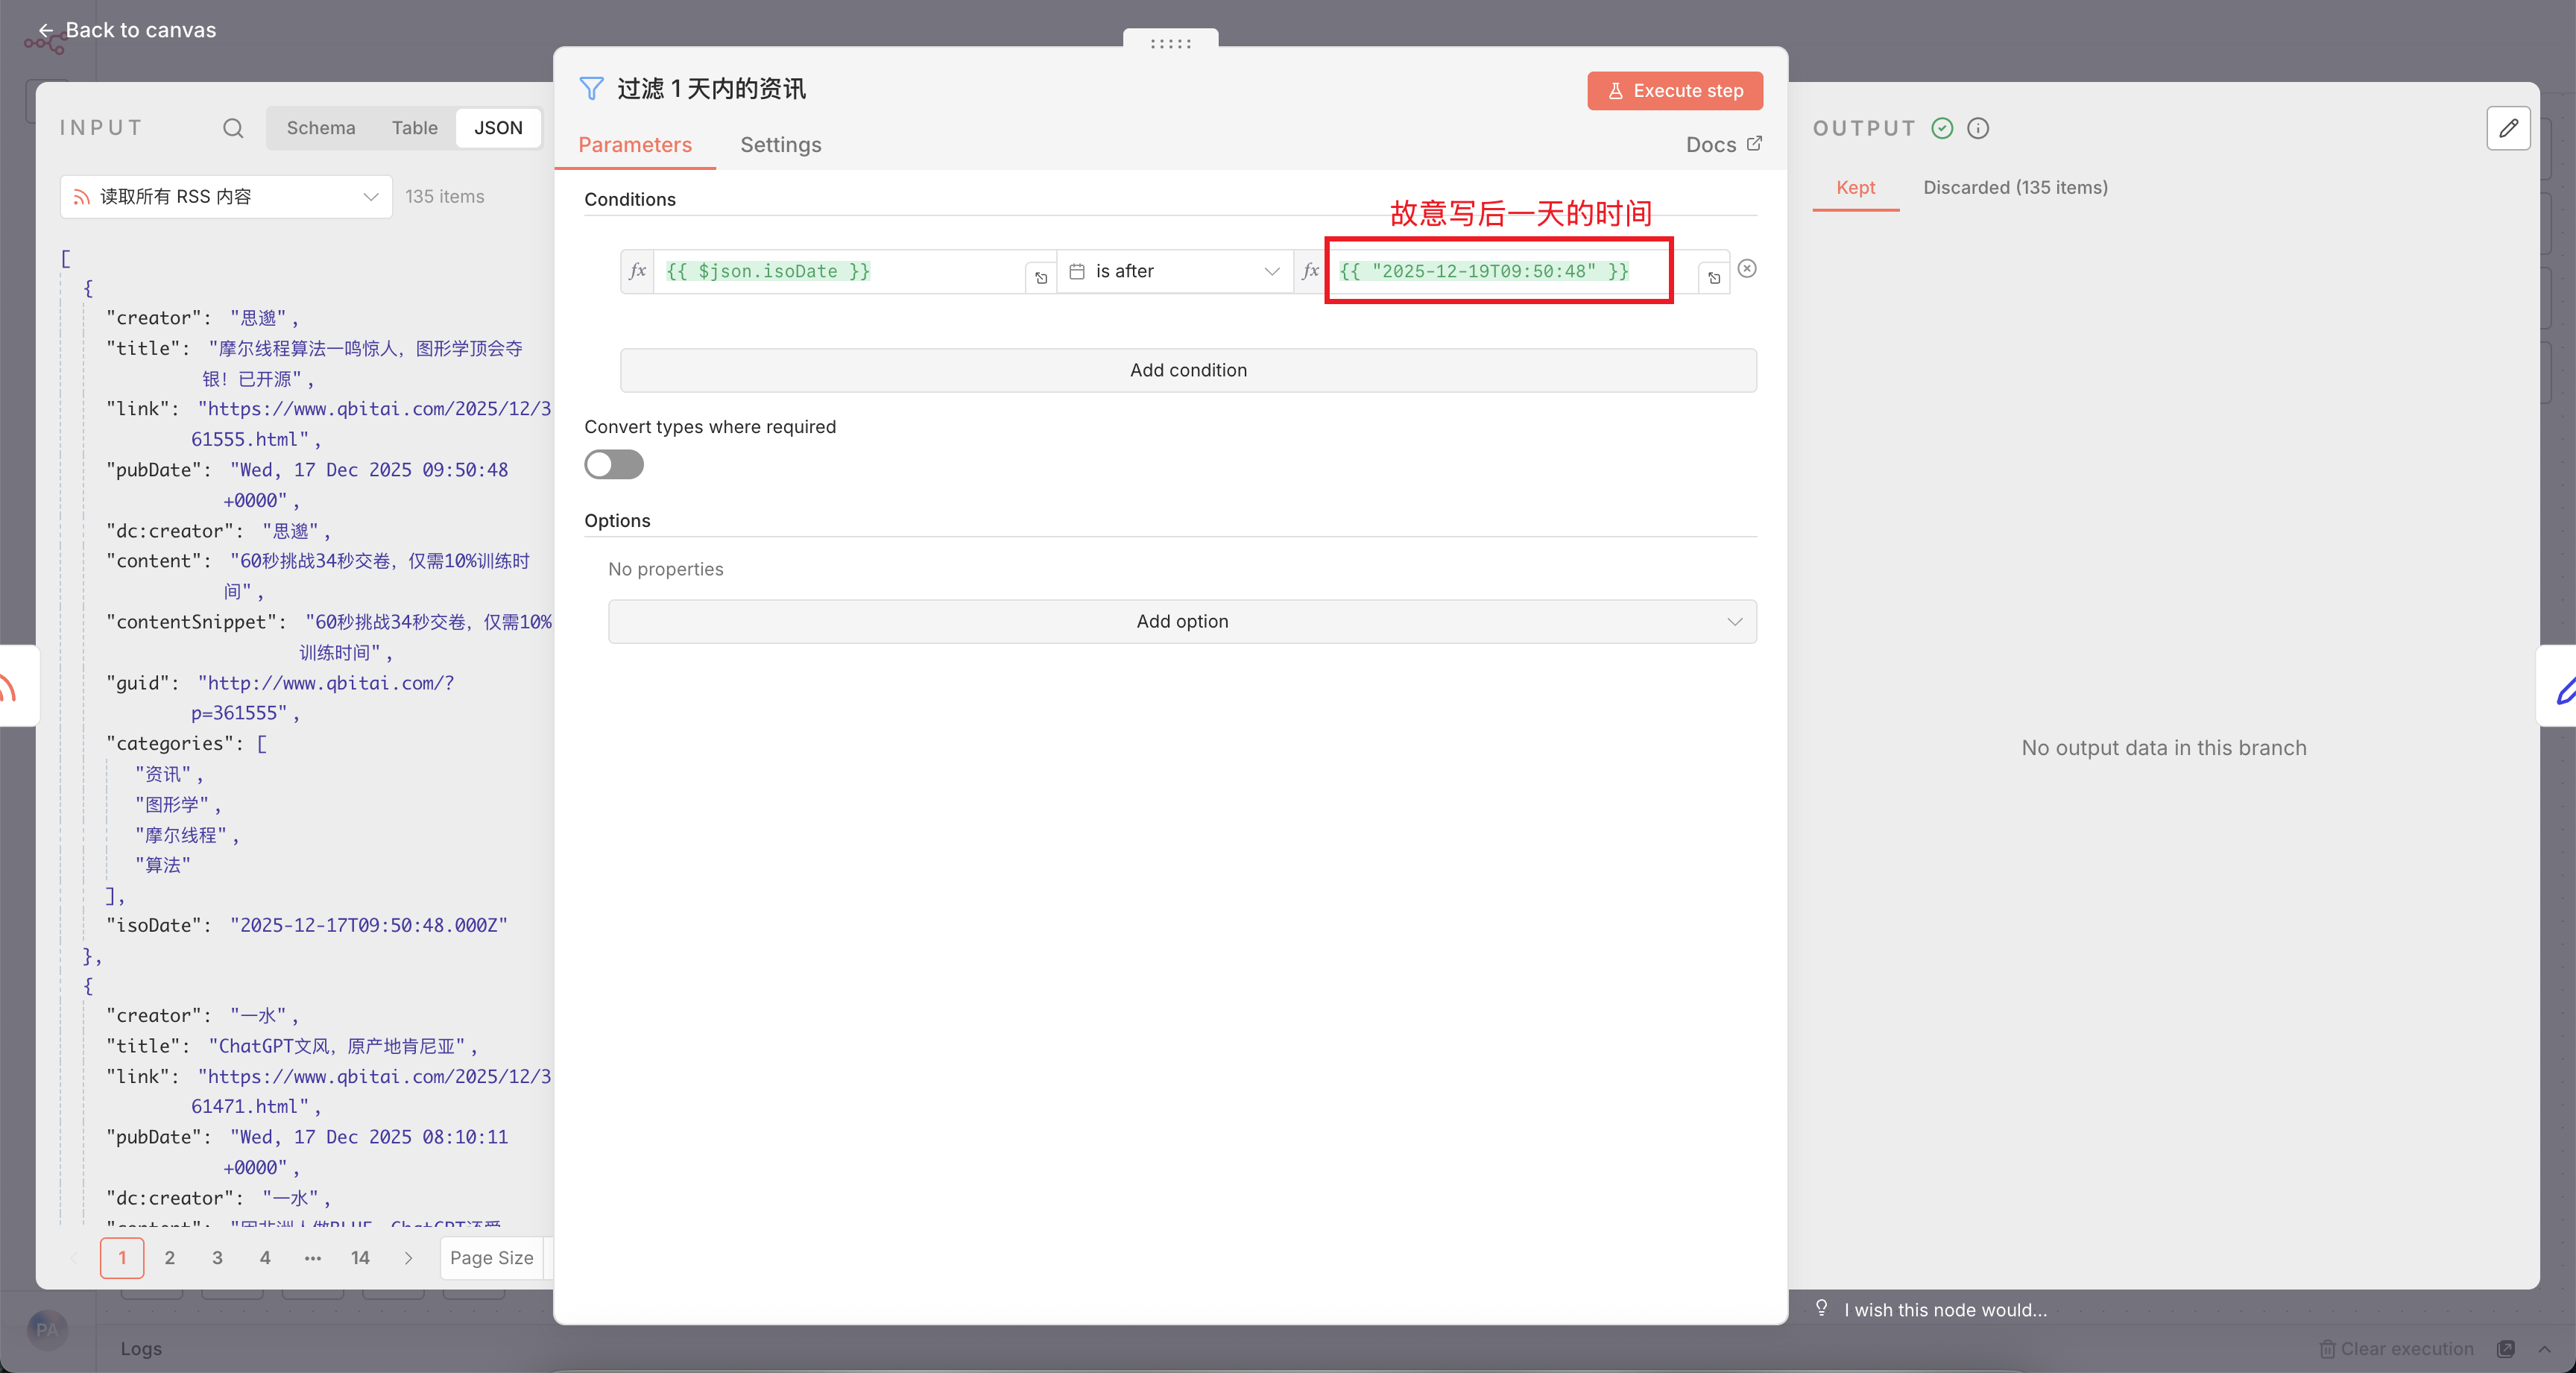Image resolution: width=2576 pixels, height=1373 pixels.
Task: Switch input view to Schema
Action: pos(320,128)
